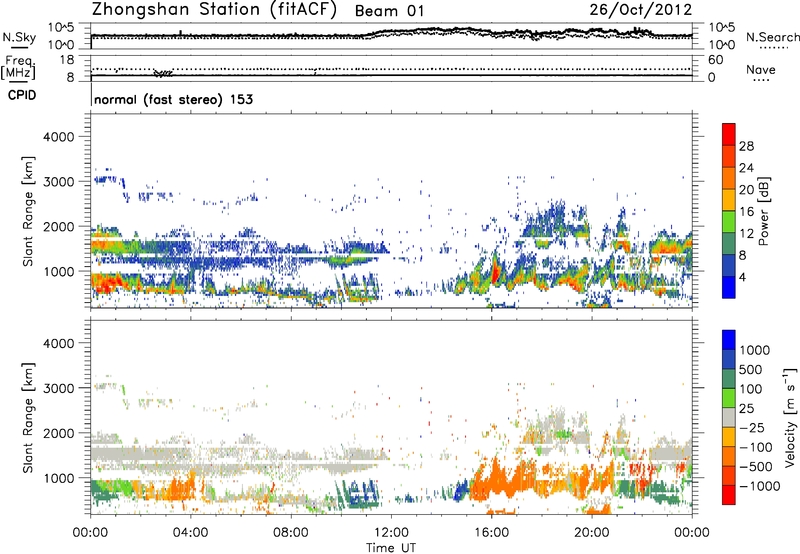Click the '16' power colorbar tick value
The height and width of the screenshot is (554, 800).
point(746,212)
